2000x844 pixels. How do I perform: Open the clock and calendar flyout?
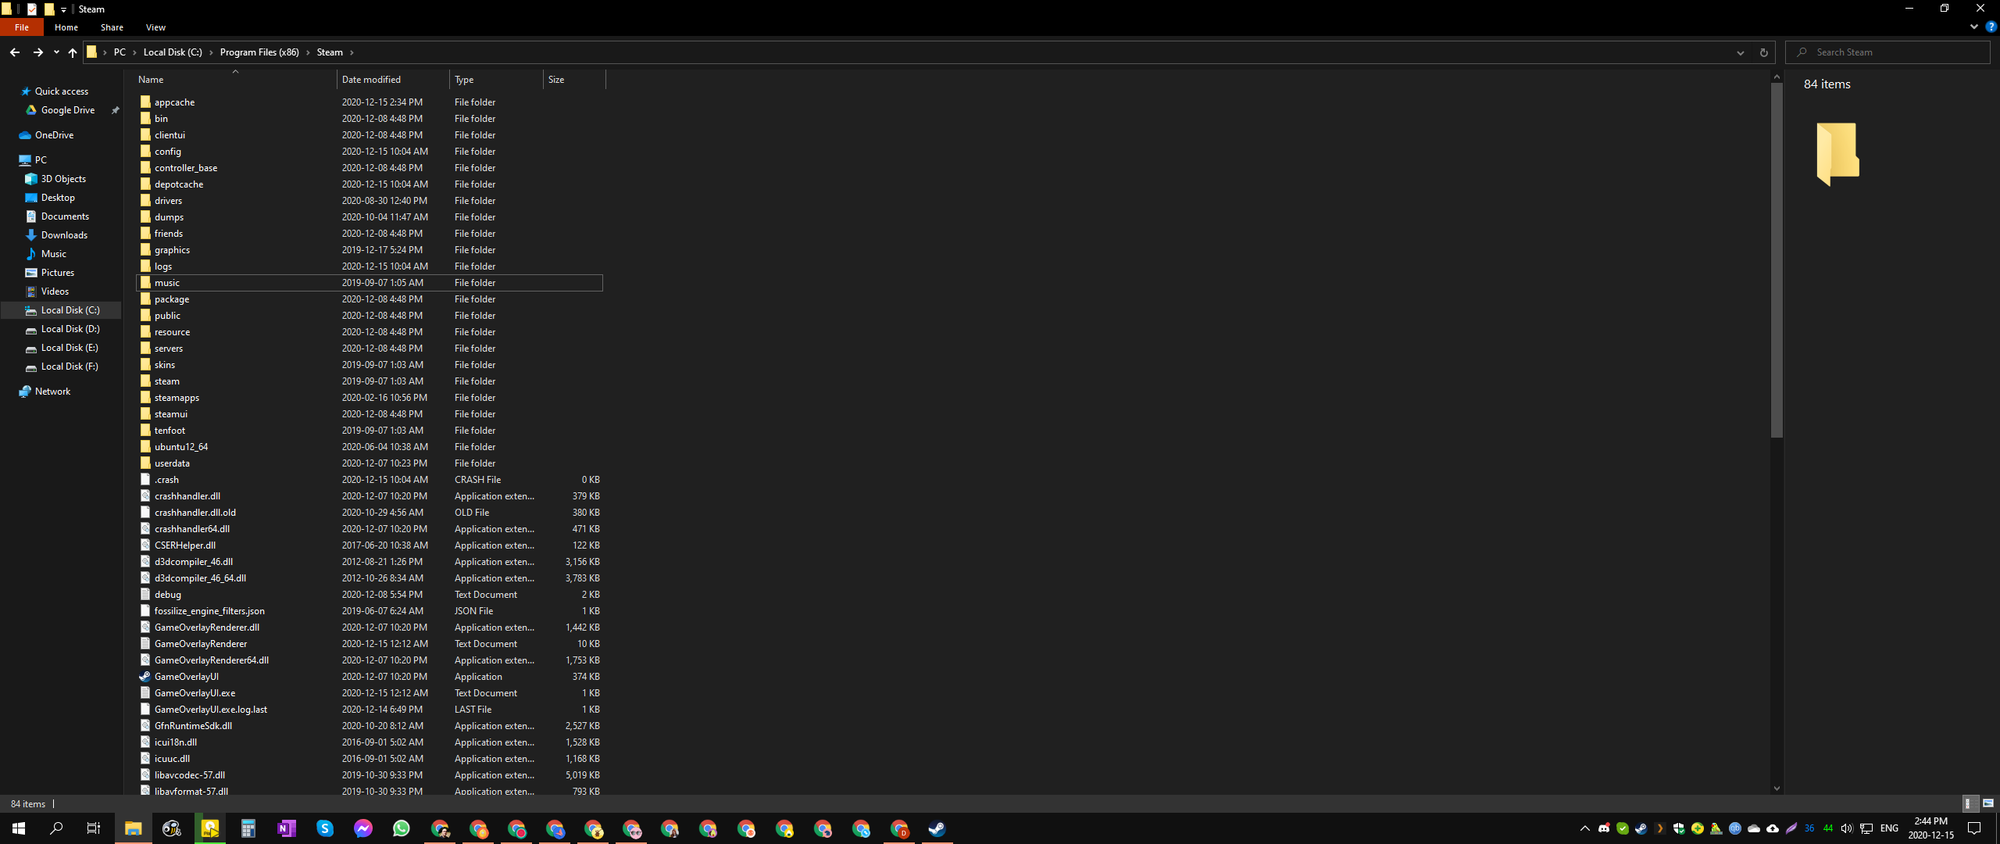tap(1931, 828)
